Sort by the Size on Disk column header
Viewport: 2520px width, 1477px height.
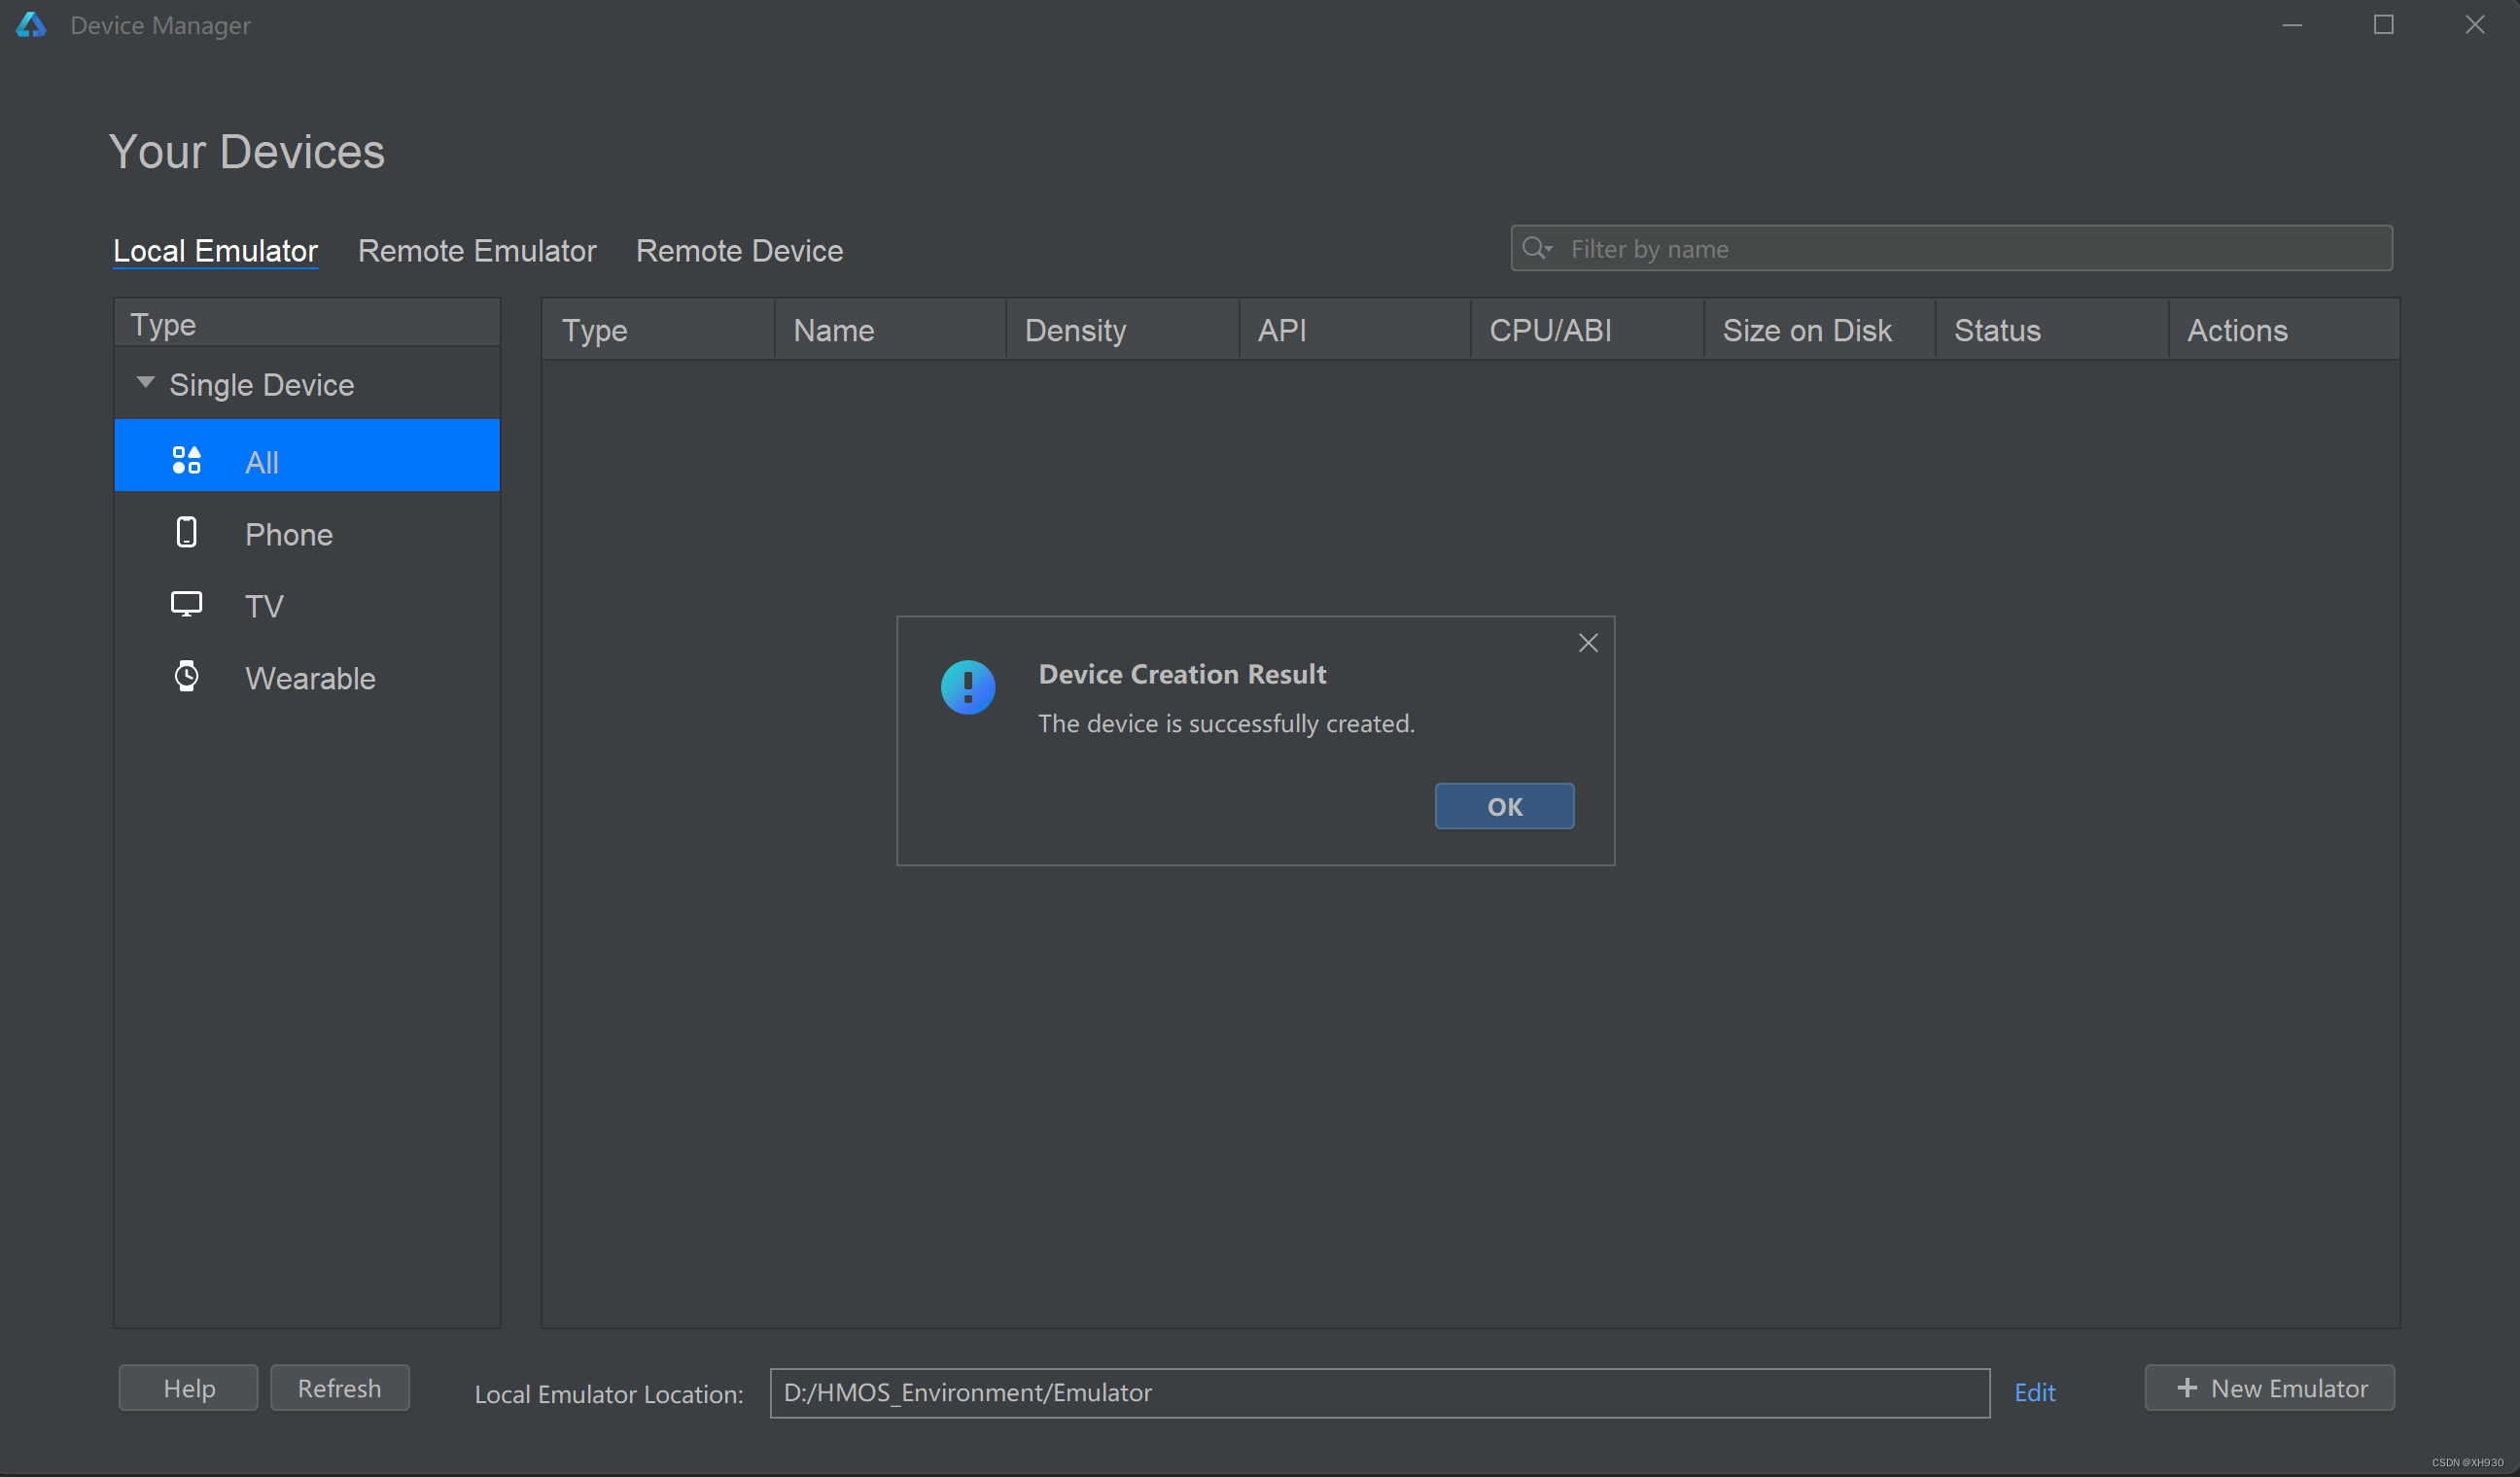(1806, 330)
